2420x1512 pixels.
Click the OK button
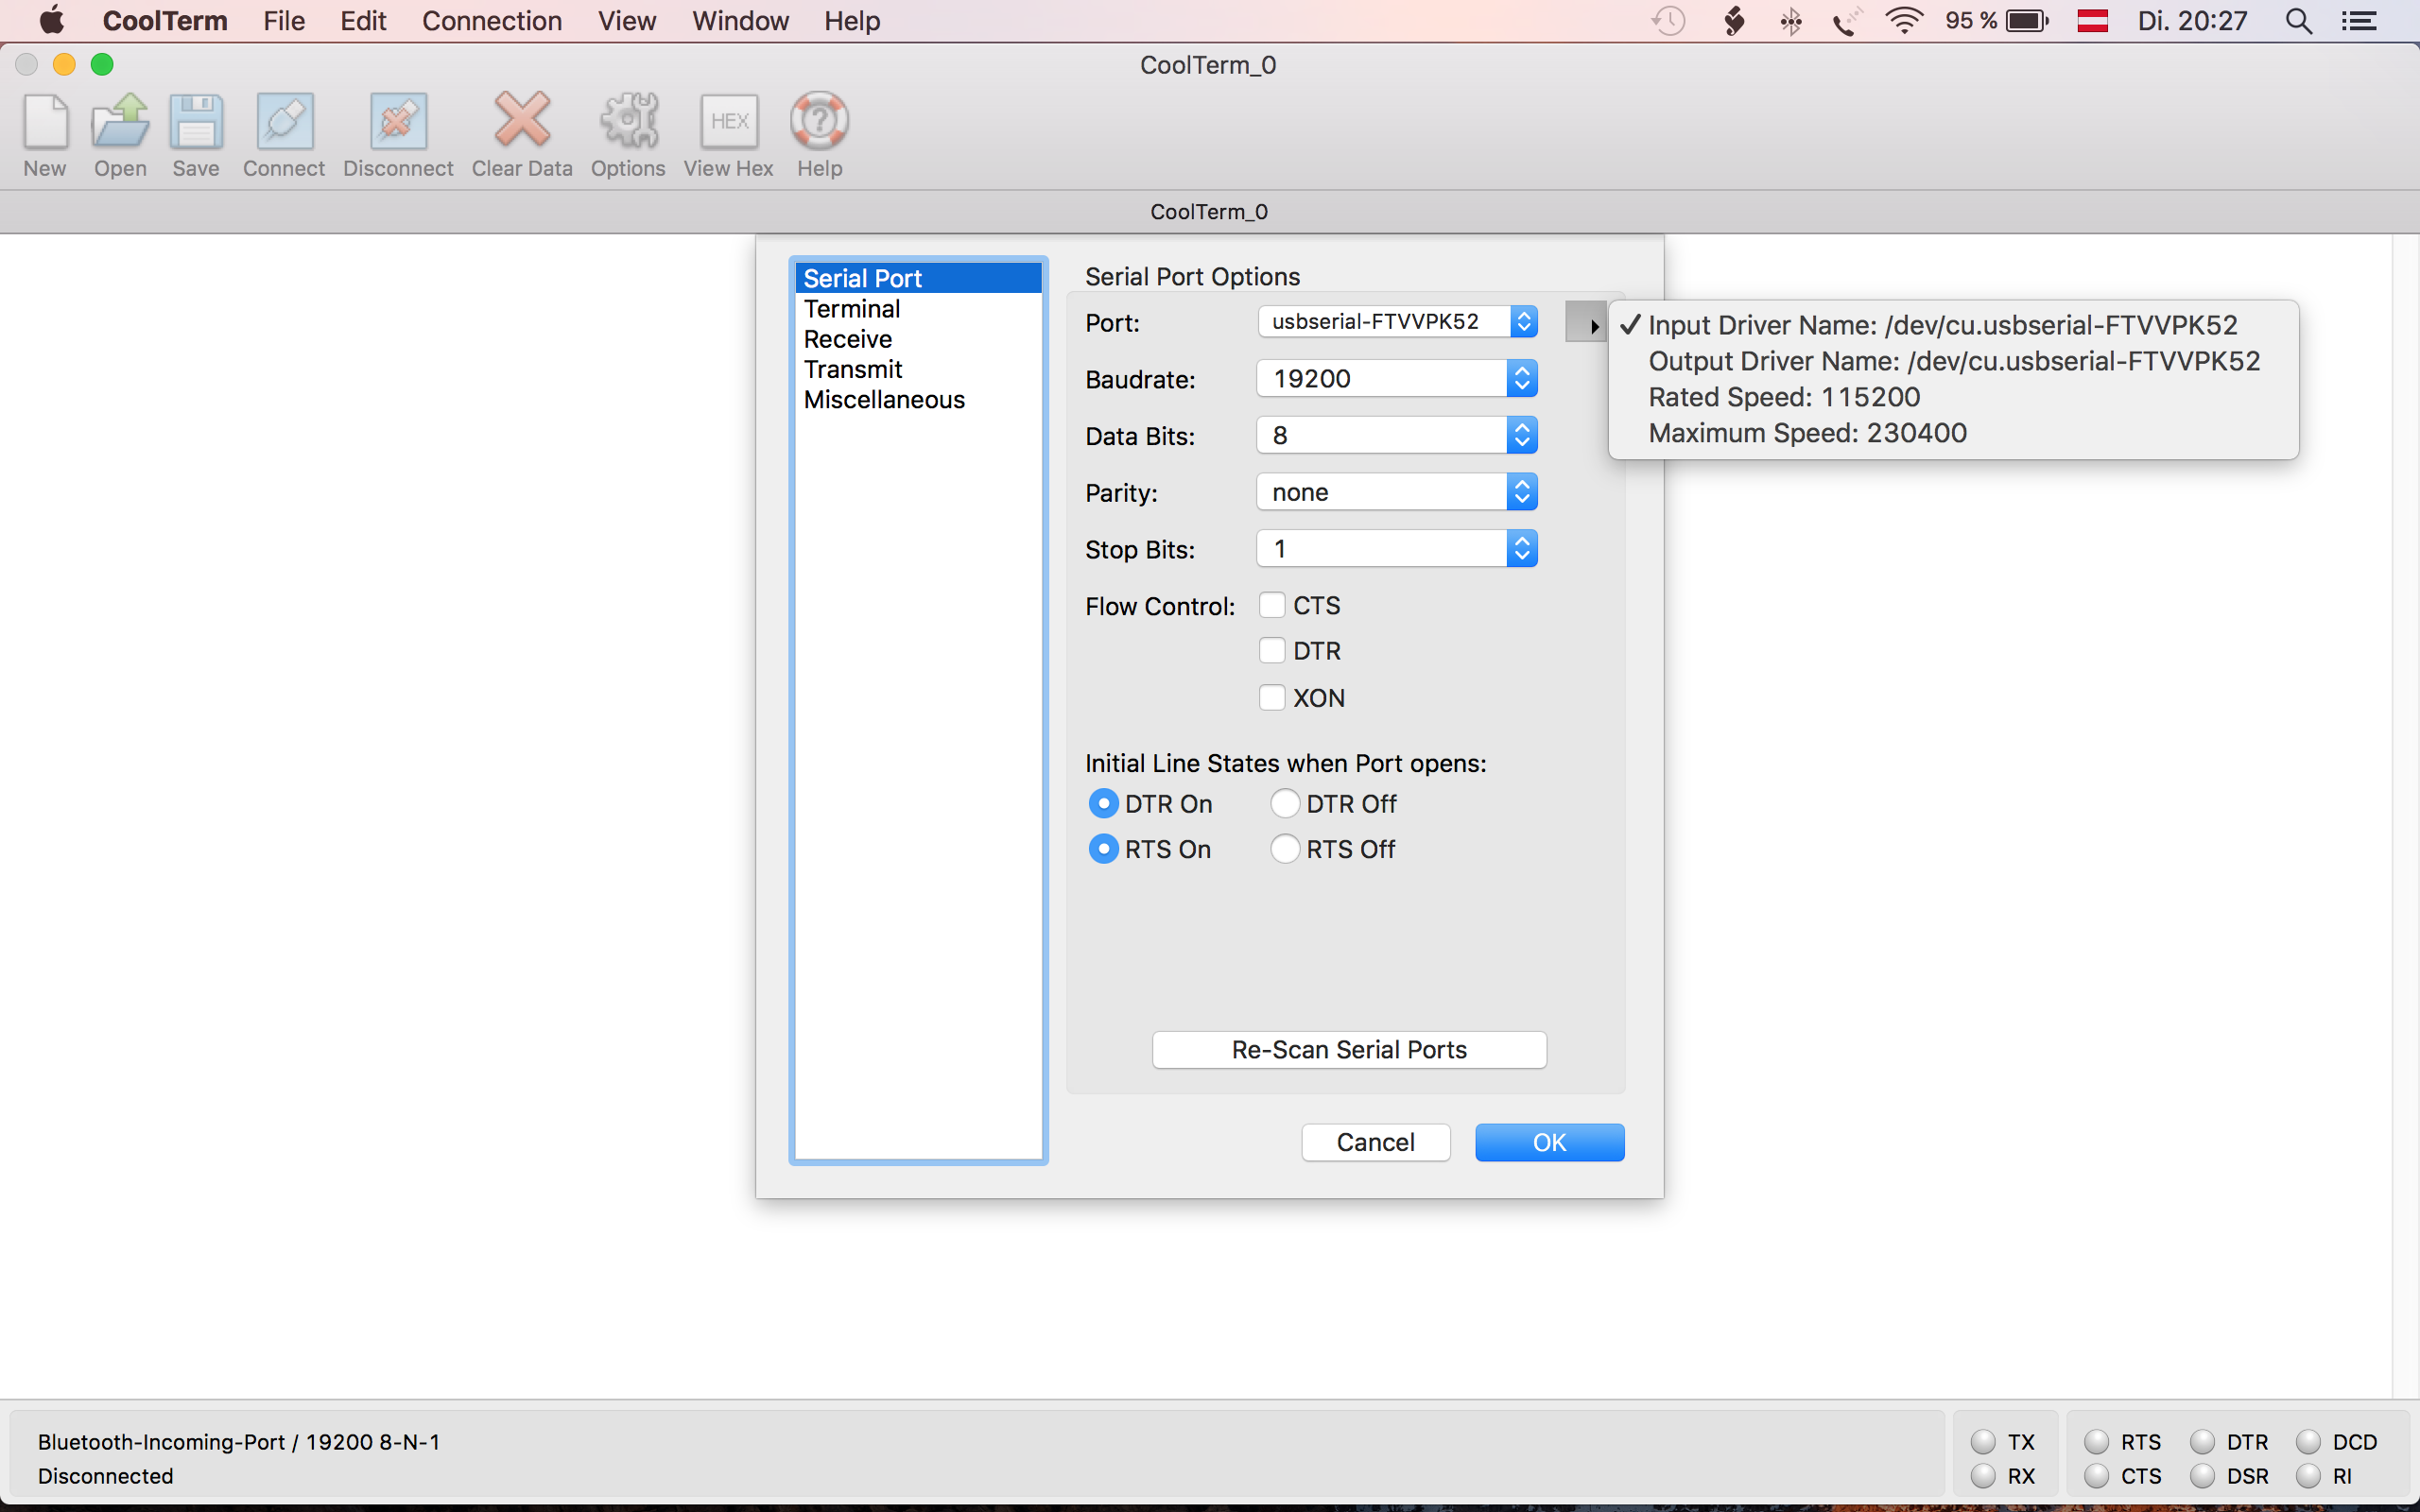coord(1549,1142)
